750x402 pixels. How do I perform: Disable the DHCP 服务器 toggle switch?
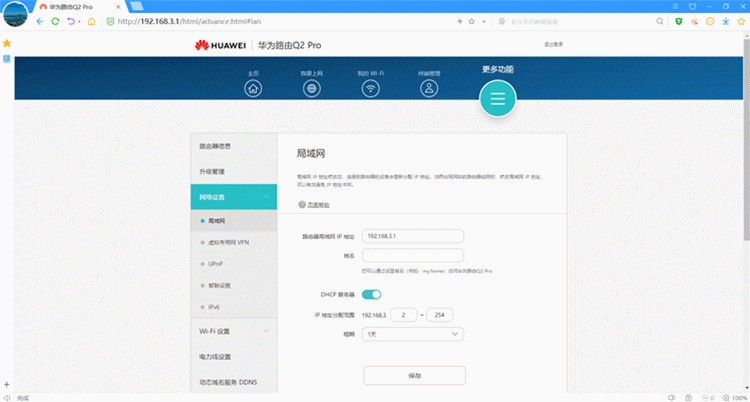point(371,294)
